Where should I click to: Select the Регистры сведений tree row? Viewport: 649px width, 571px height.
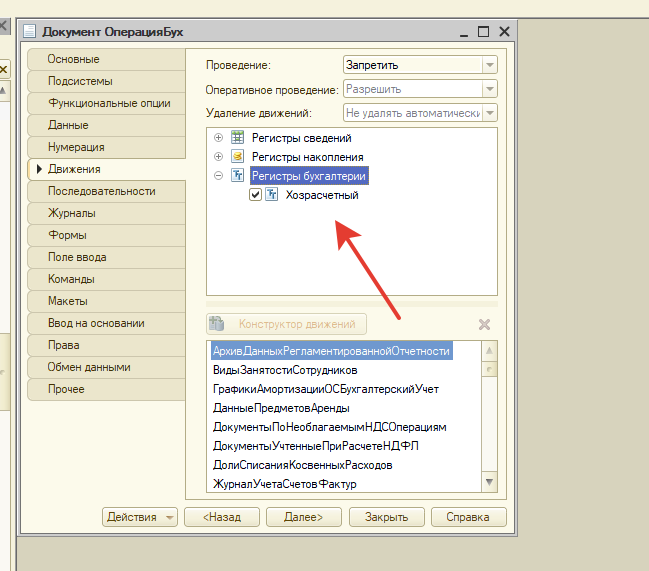click(x=301, y=138)
